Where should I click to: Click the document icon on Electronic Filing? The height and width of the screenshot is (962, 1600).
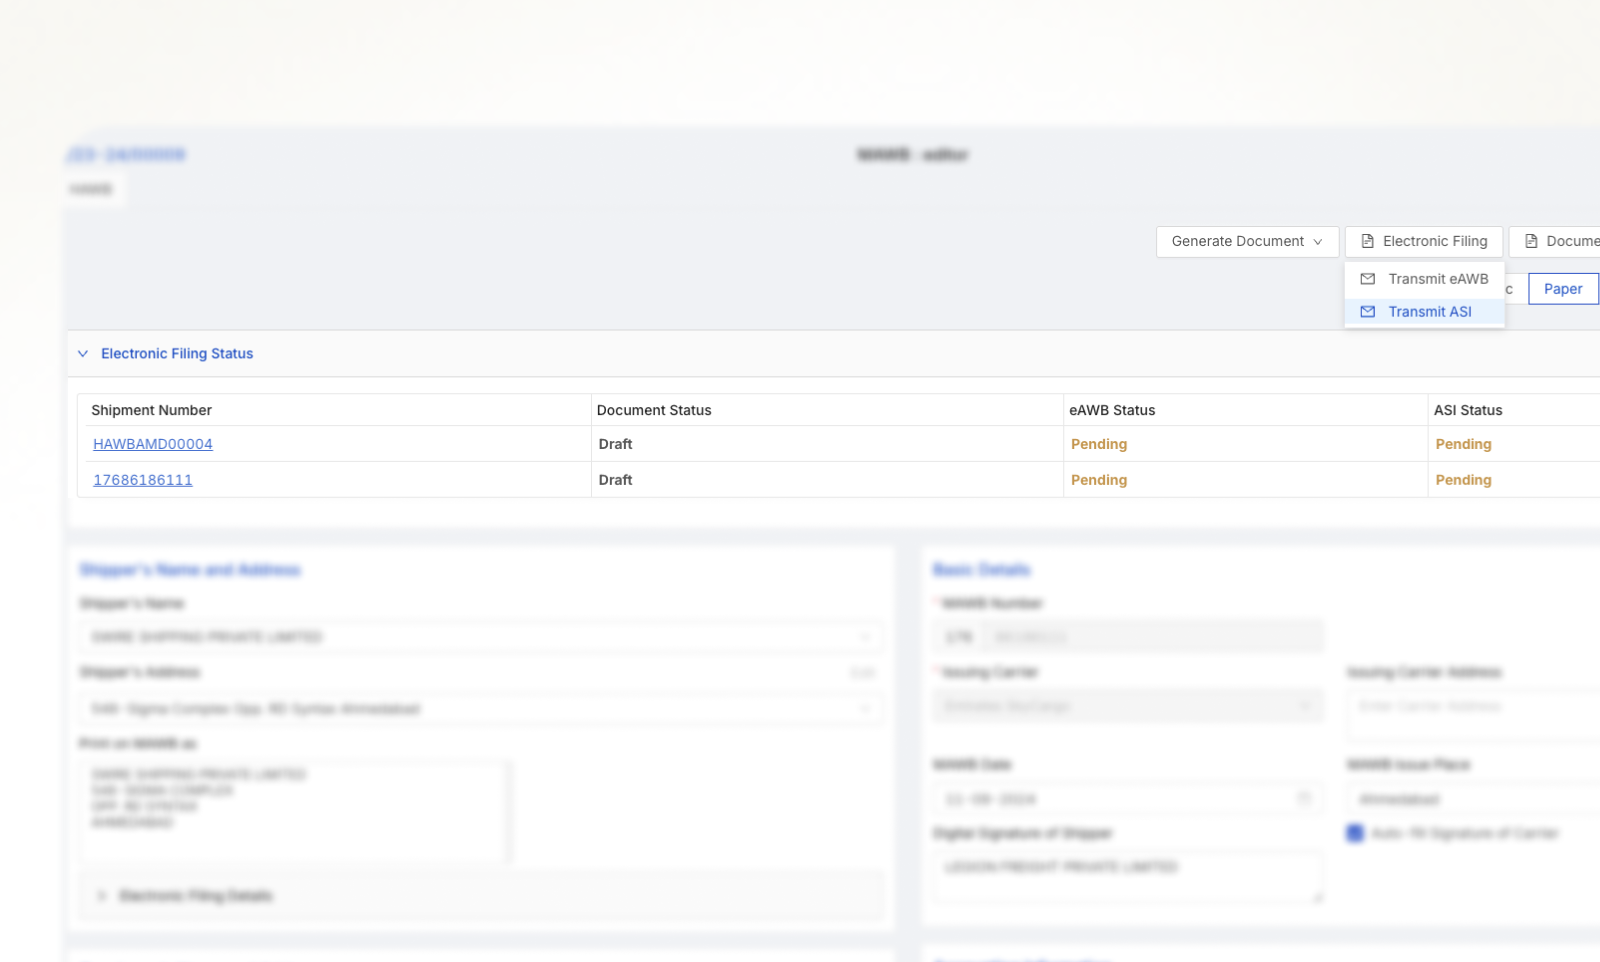1367,241
